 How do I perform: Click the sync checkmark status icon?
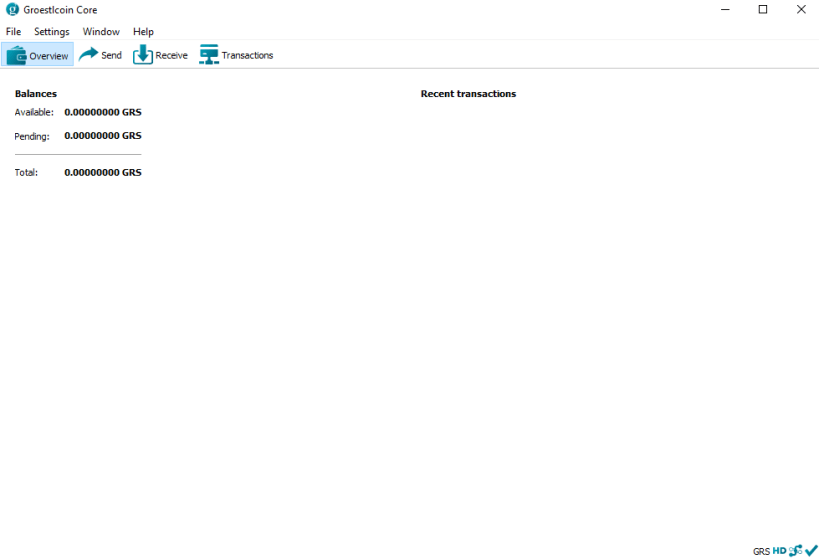tap(811, 550)
